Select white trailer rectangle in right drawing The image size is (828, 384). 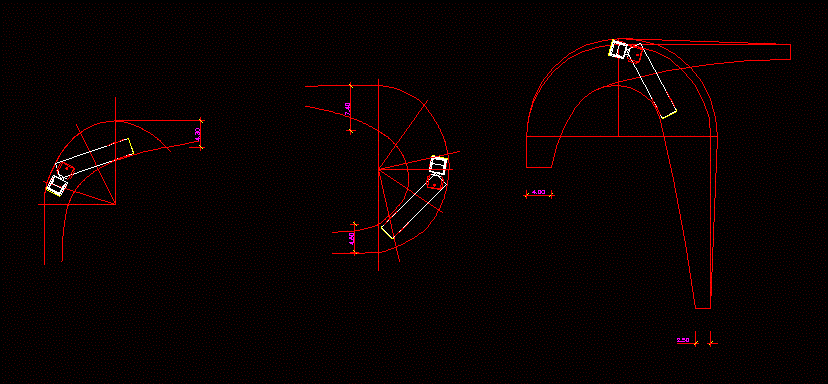tap(652, 81)
